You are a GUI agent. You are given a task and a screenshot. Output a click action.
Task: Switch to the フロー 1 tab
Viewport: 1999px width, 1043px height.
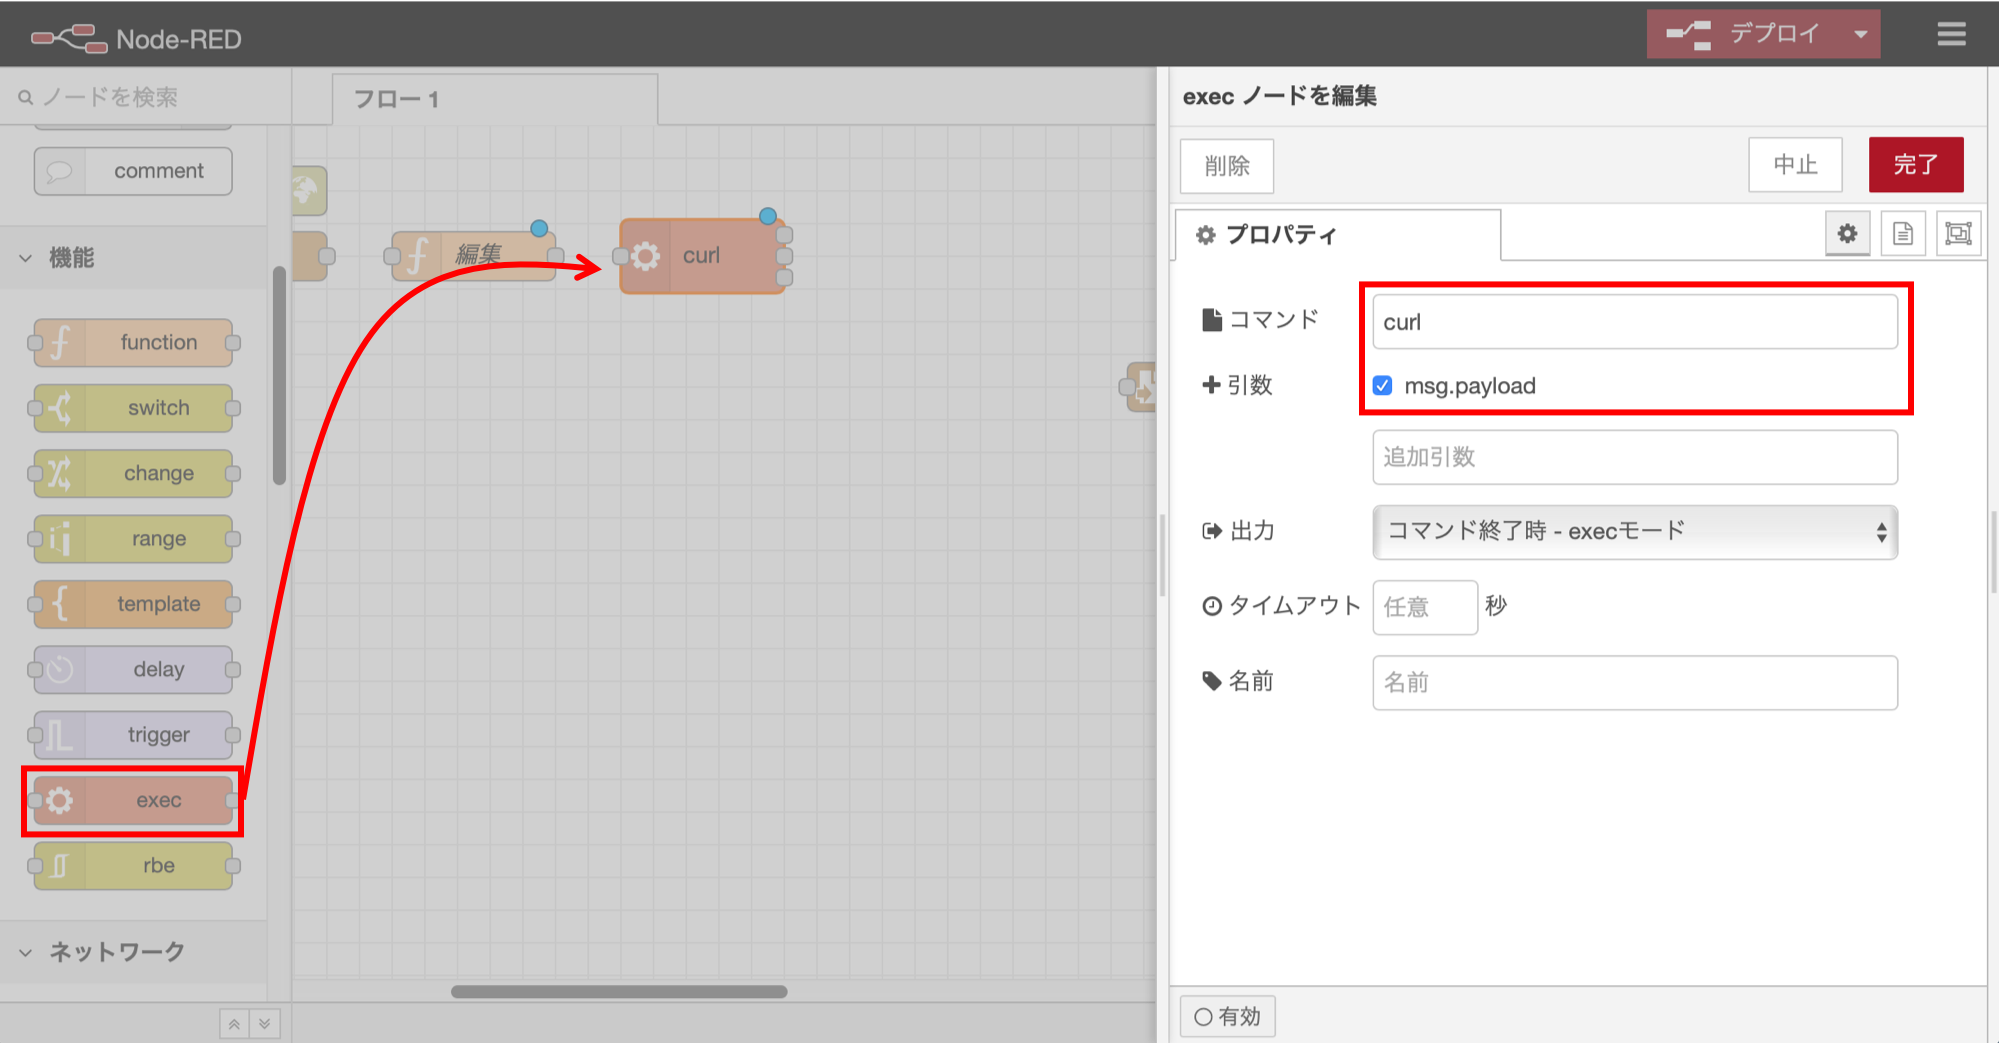396,98
